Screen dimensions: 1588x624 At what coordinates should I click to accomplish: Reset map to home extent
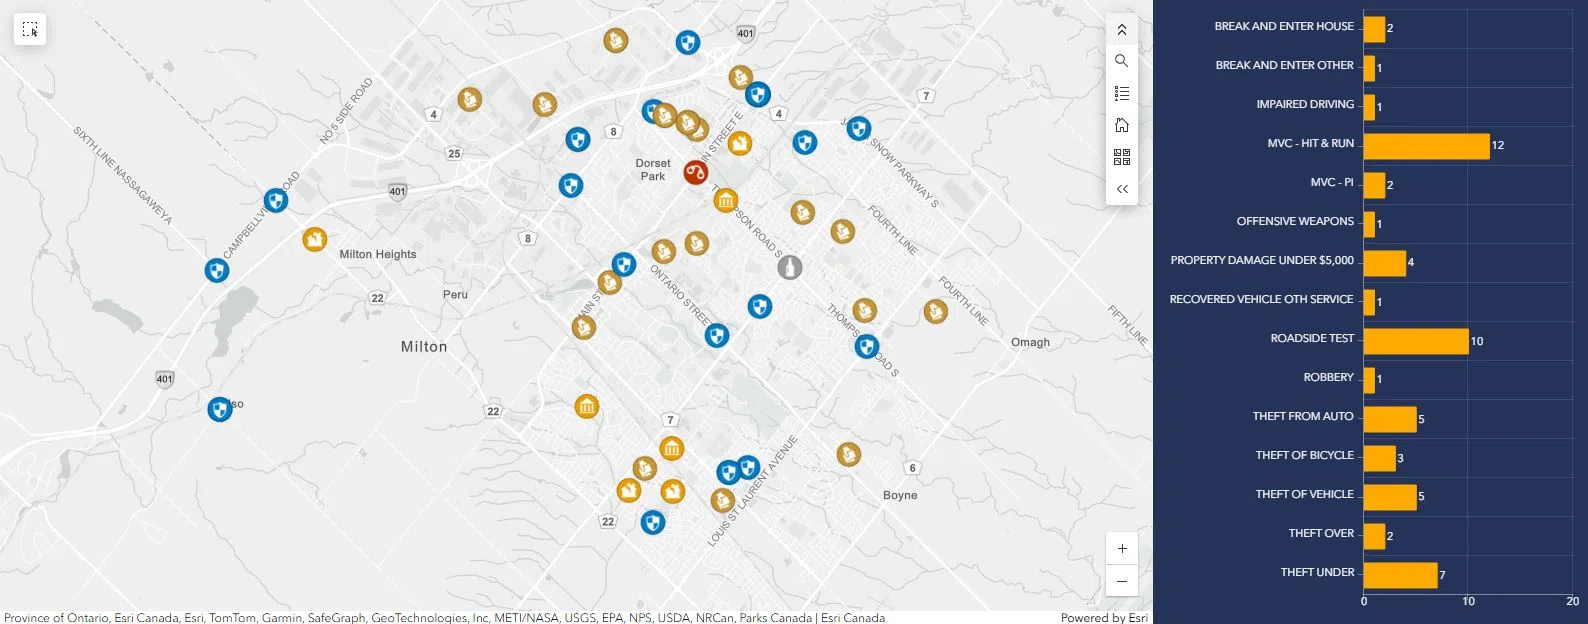[x=1121, y=125]
